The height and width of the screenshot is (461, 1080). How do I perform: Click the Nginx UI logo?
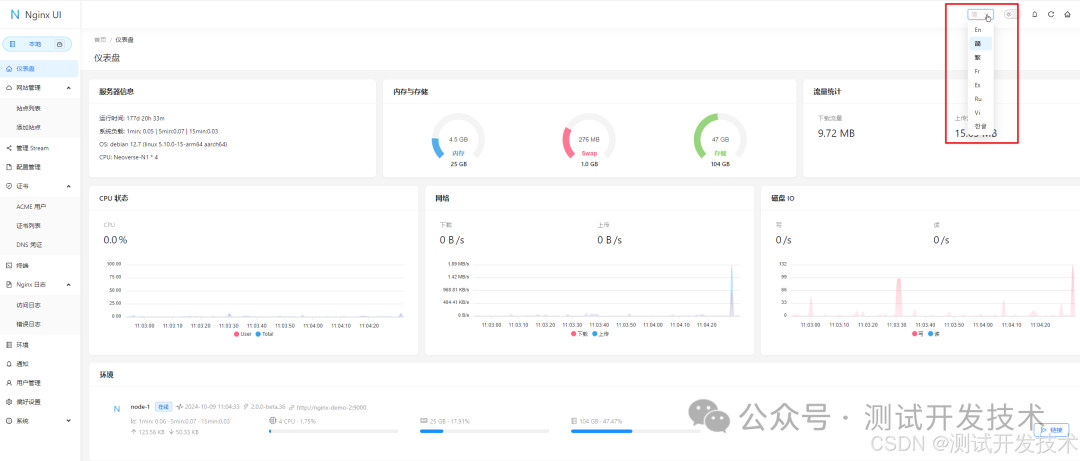click(35, 15)
